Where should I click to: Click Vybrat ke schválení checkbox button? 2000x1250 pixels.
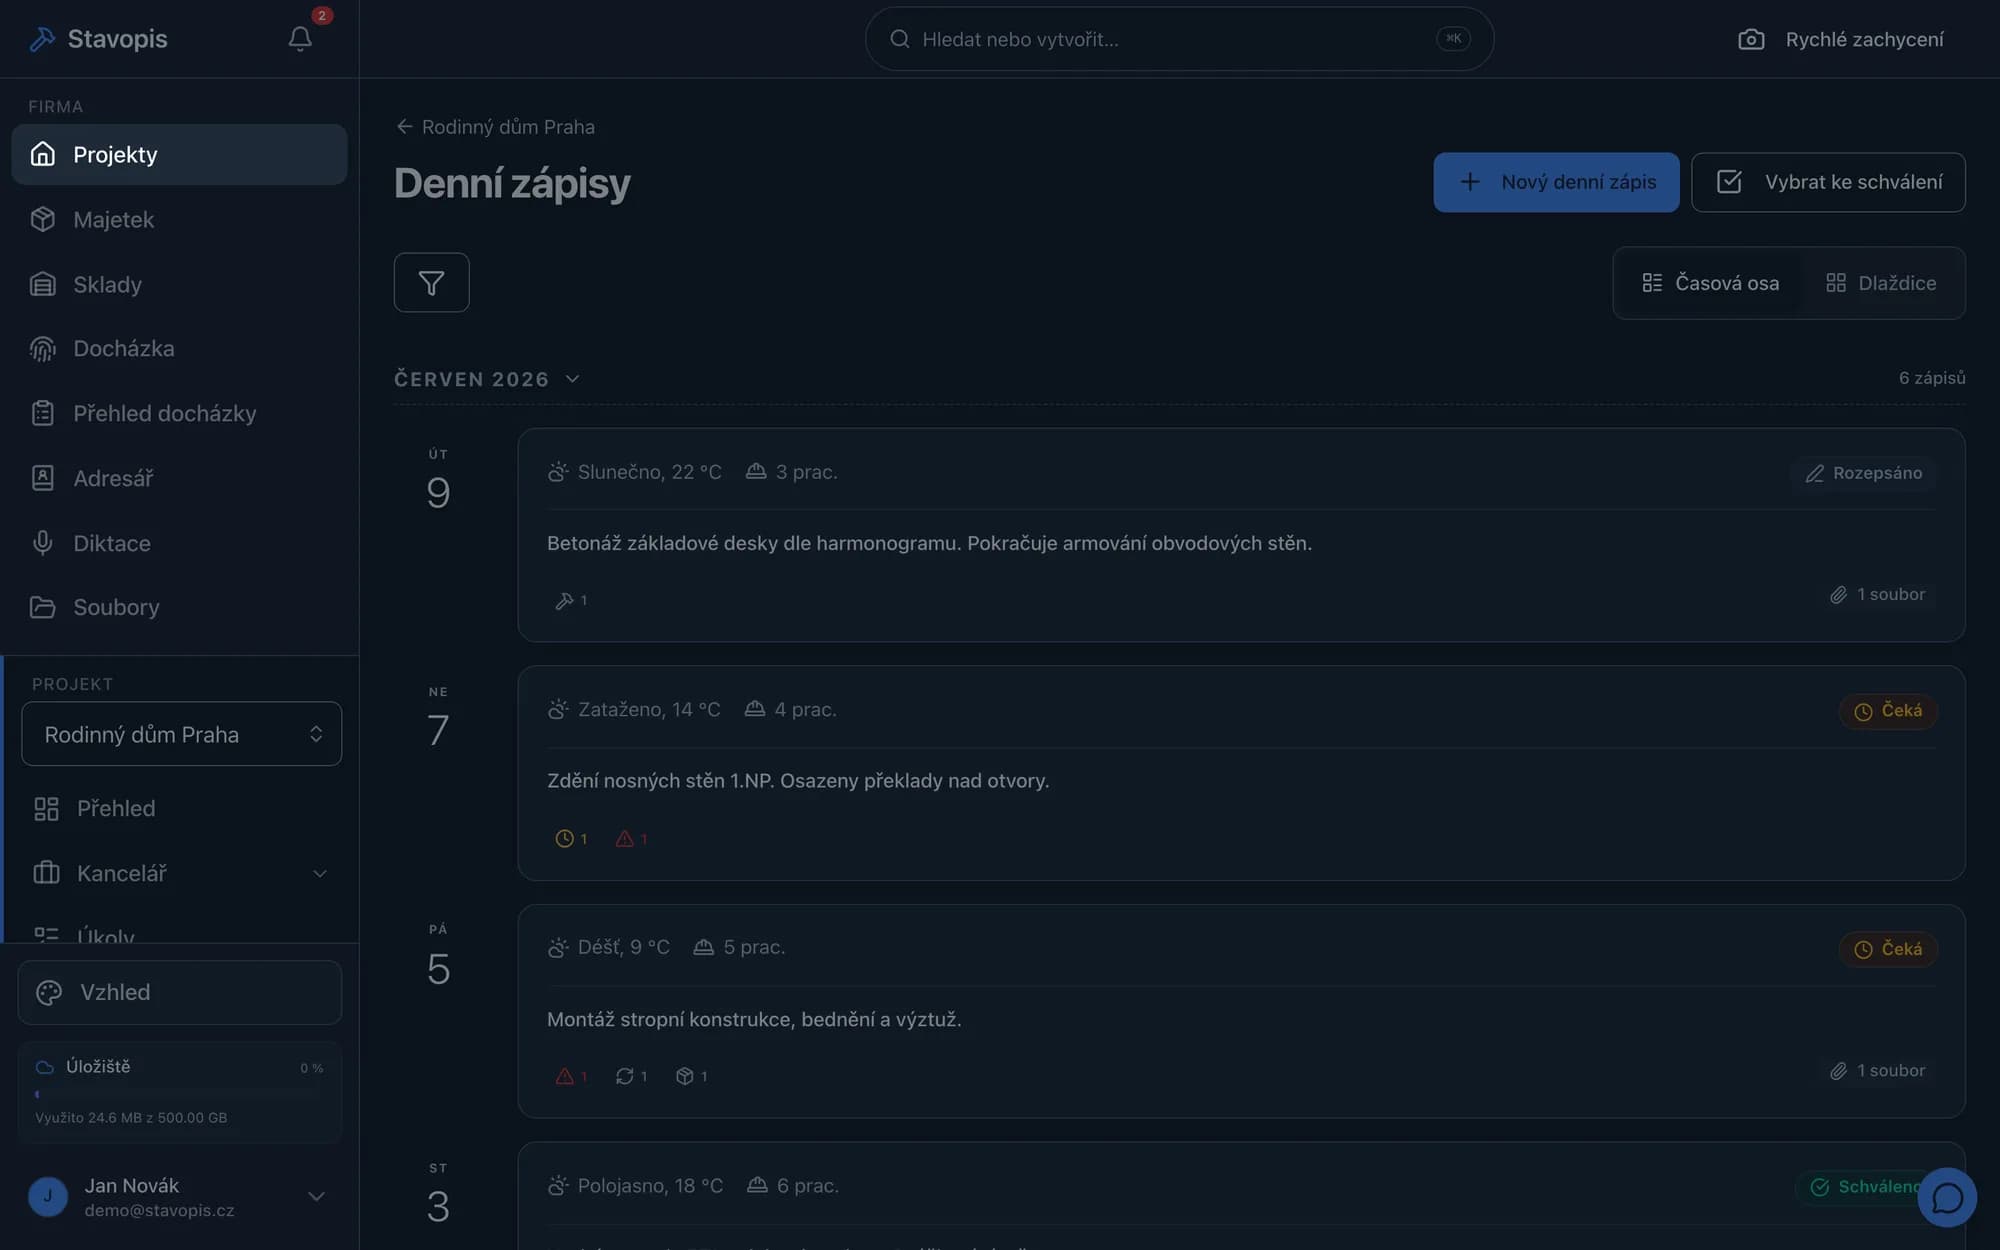point(1828,182)
